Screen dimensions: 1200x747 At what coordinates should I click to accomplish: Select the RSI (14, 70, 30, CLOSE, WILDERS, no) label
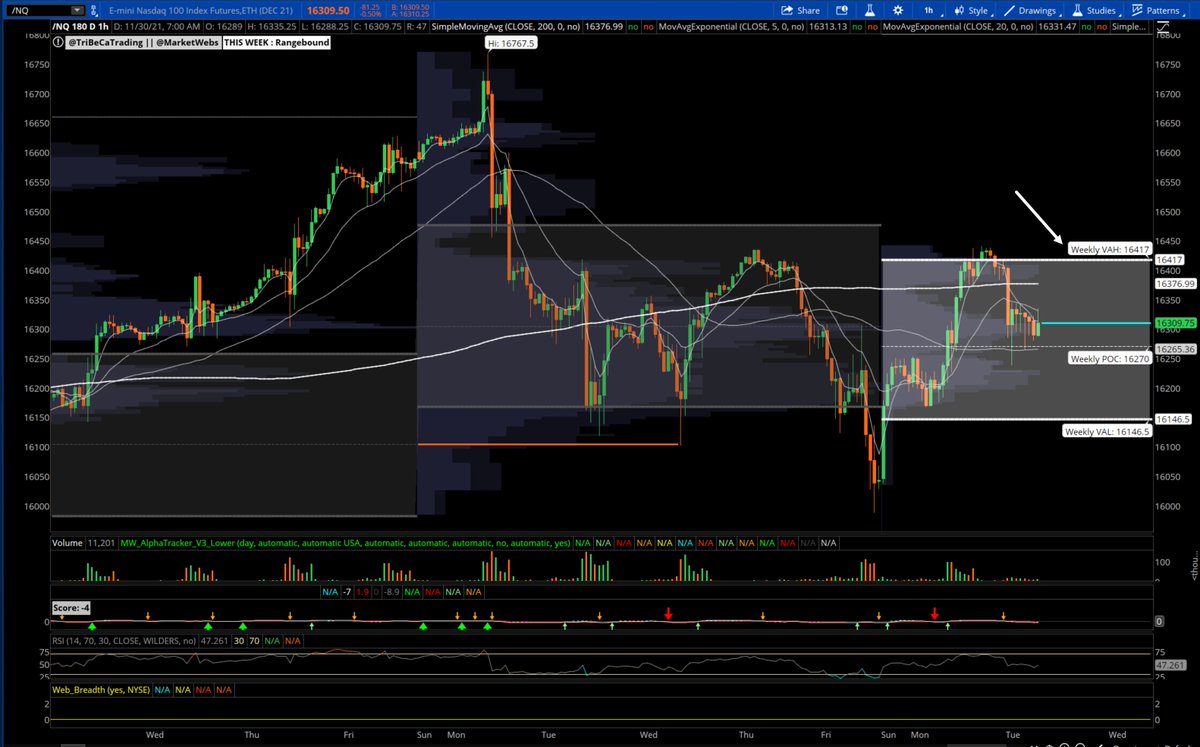coord(123,641)
